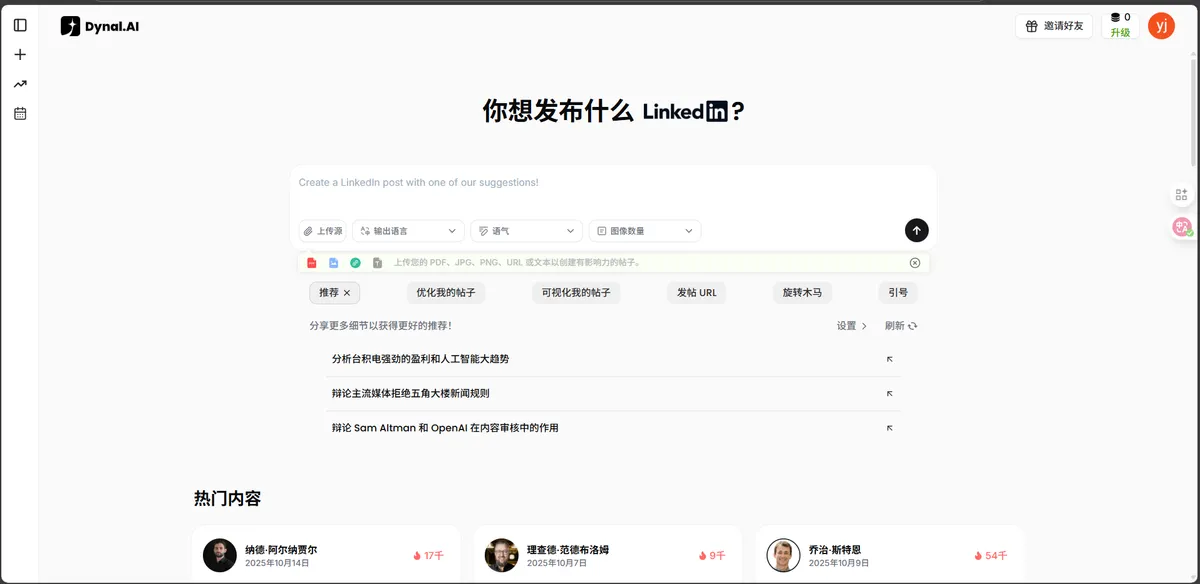Open the 输出语言 dropdown
This screenshot has height=584, width=1200.
click(x=406, y=230)
